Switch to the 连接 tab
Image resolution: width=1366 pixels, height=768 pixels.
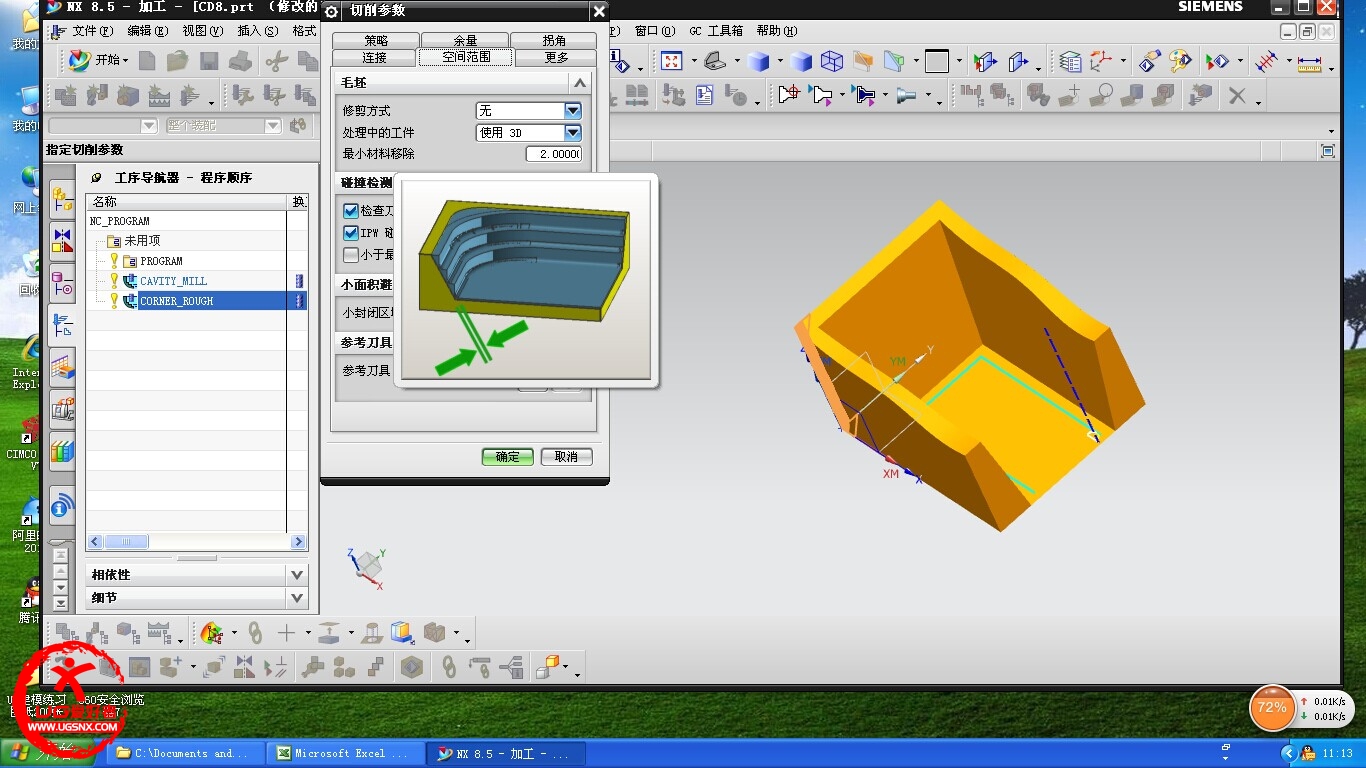point(374,57)
